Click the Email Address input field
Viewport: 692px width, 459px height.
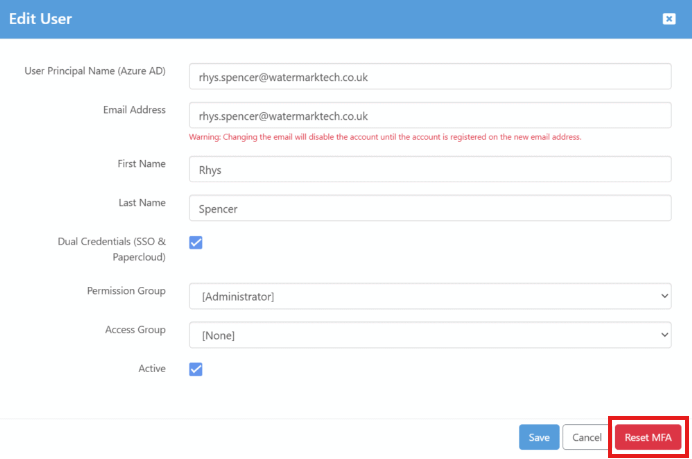[430, 116]
